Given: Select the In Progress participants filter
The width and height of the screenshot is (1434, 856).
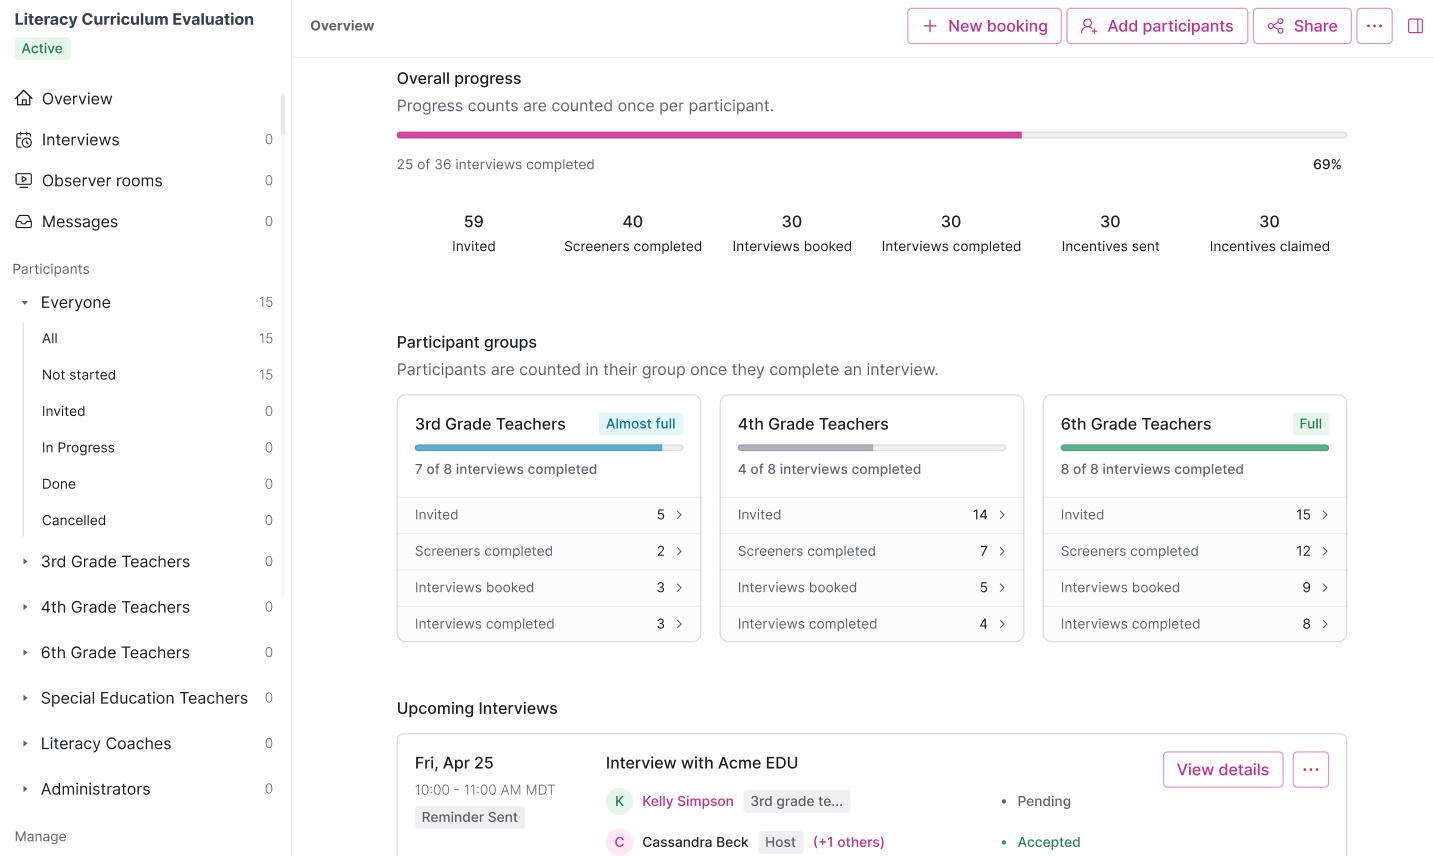Looking at the screenshot, I should tap(78, 448).
